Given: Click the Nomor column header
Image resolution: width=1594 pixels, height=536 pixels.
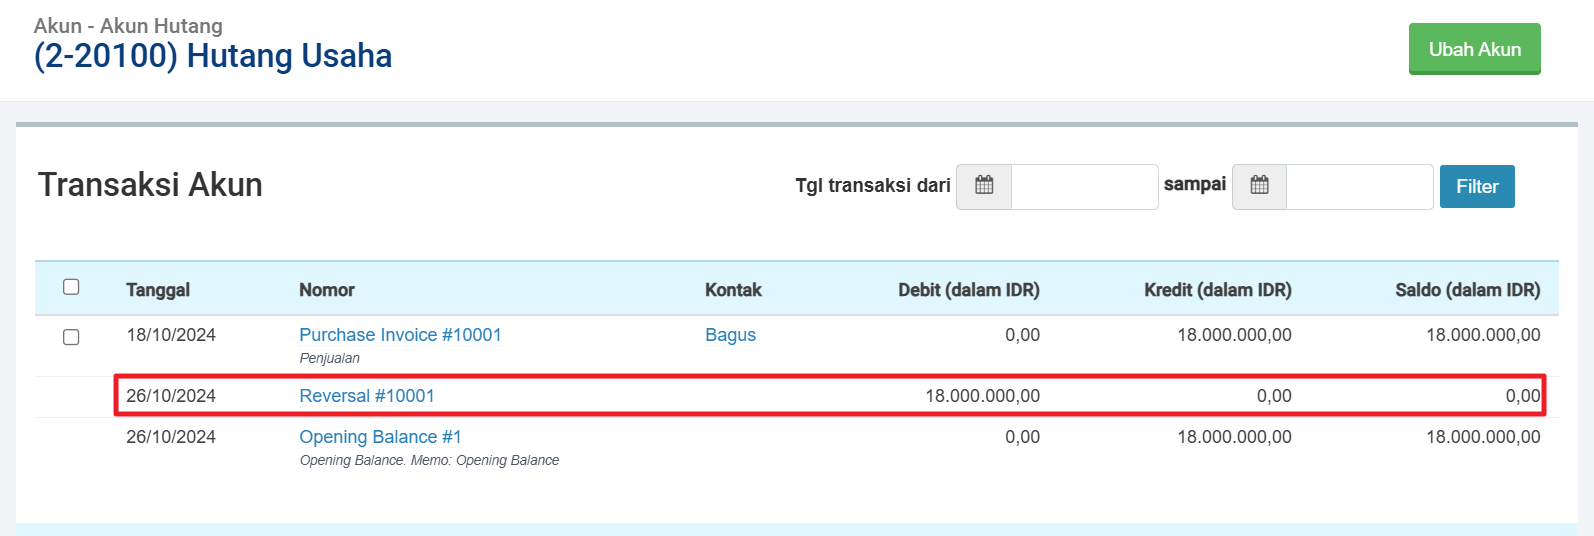Looking at the screenshot, I should pos(327,290).
